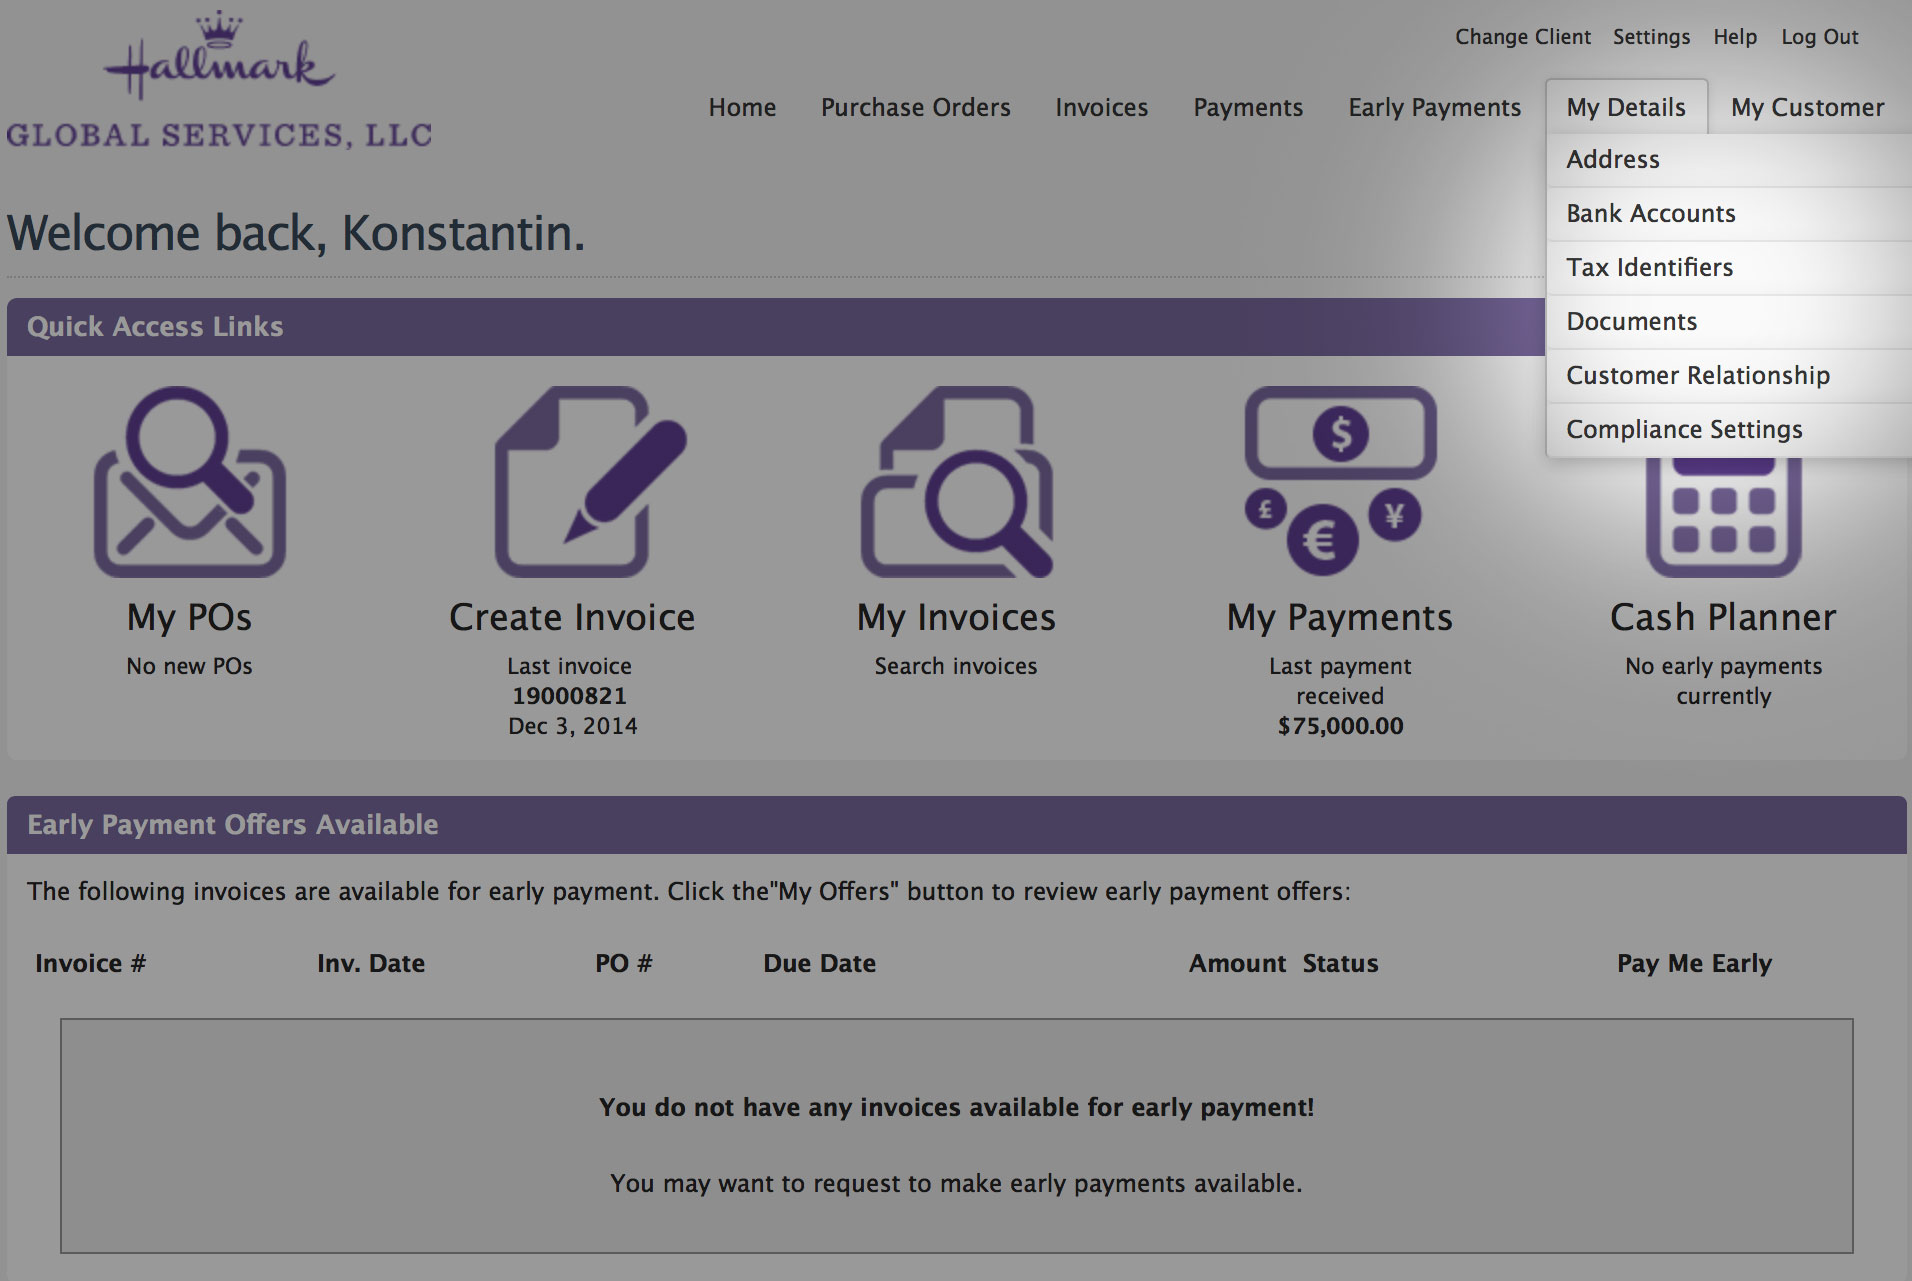Open the Change Client link
Screen dimensions: 1912x1281
pyautogui.click(x=1522, y=37)
